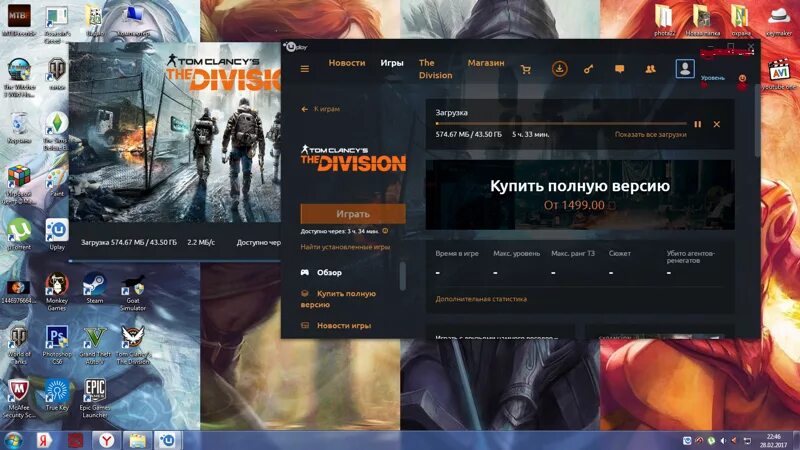Click the key activation icon in Uplay
Image resolution: width=800 pixels, height=450 pixels.
[588, 69]
